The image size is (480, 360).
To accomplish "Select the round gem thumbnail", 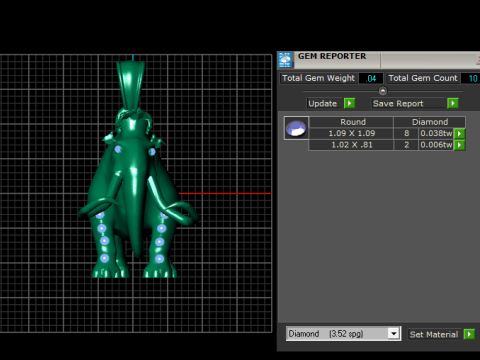I will coord(296,128).
